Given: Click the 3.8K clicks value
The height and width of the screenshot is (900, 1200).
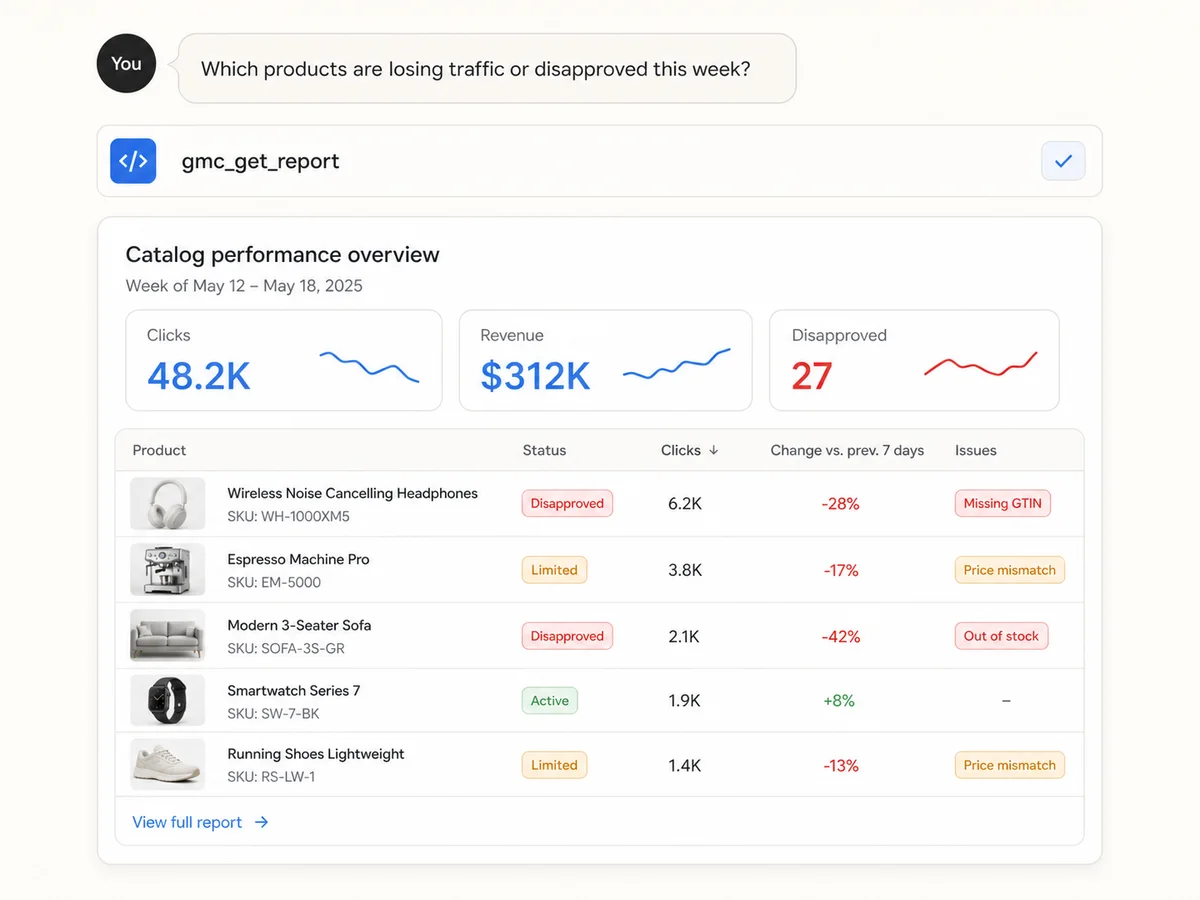Looking at the screenshot, I should tap(685, 570).
